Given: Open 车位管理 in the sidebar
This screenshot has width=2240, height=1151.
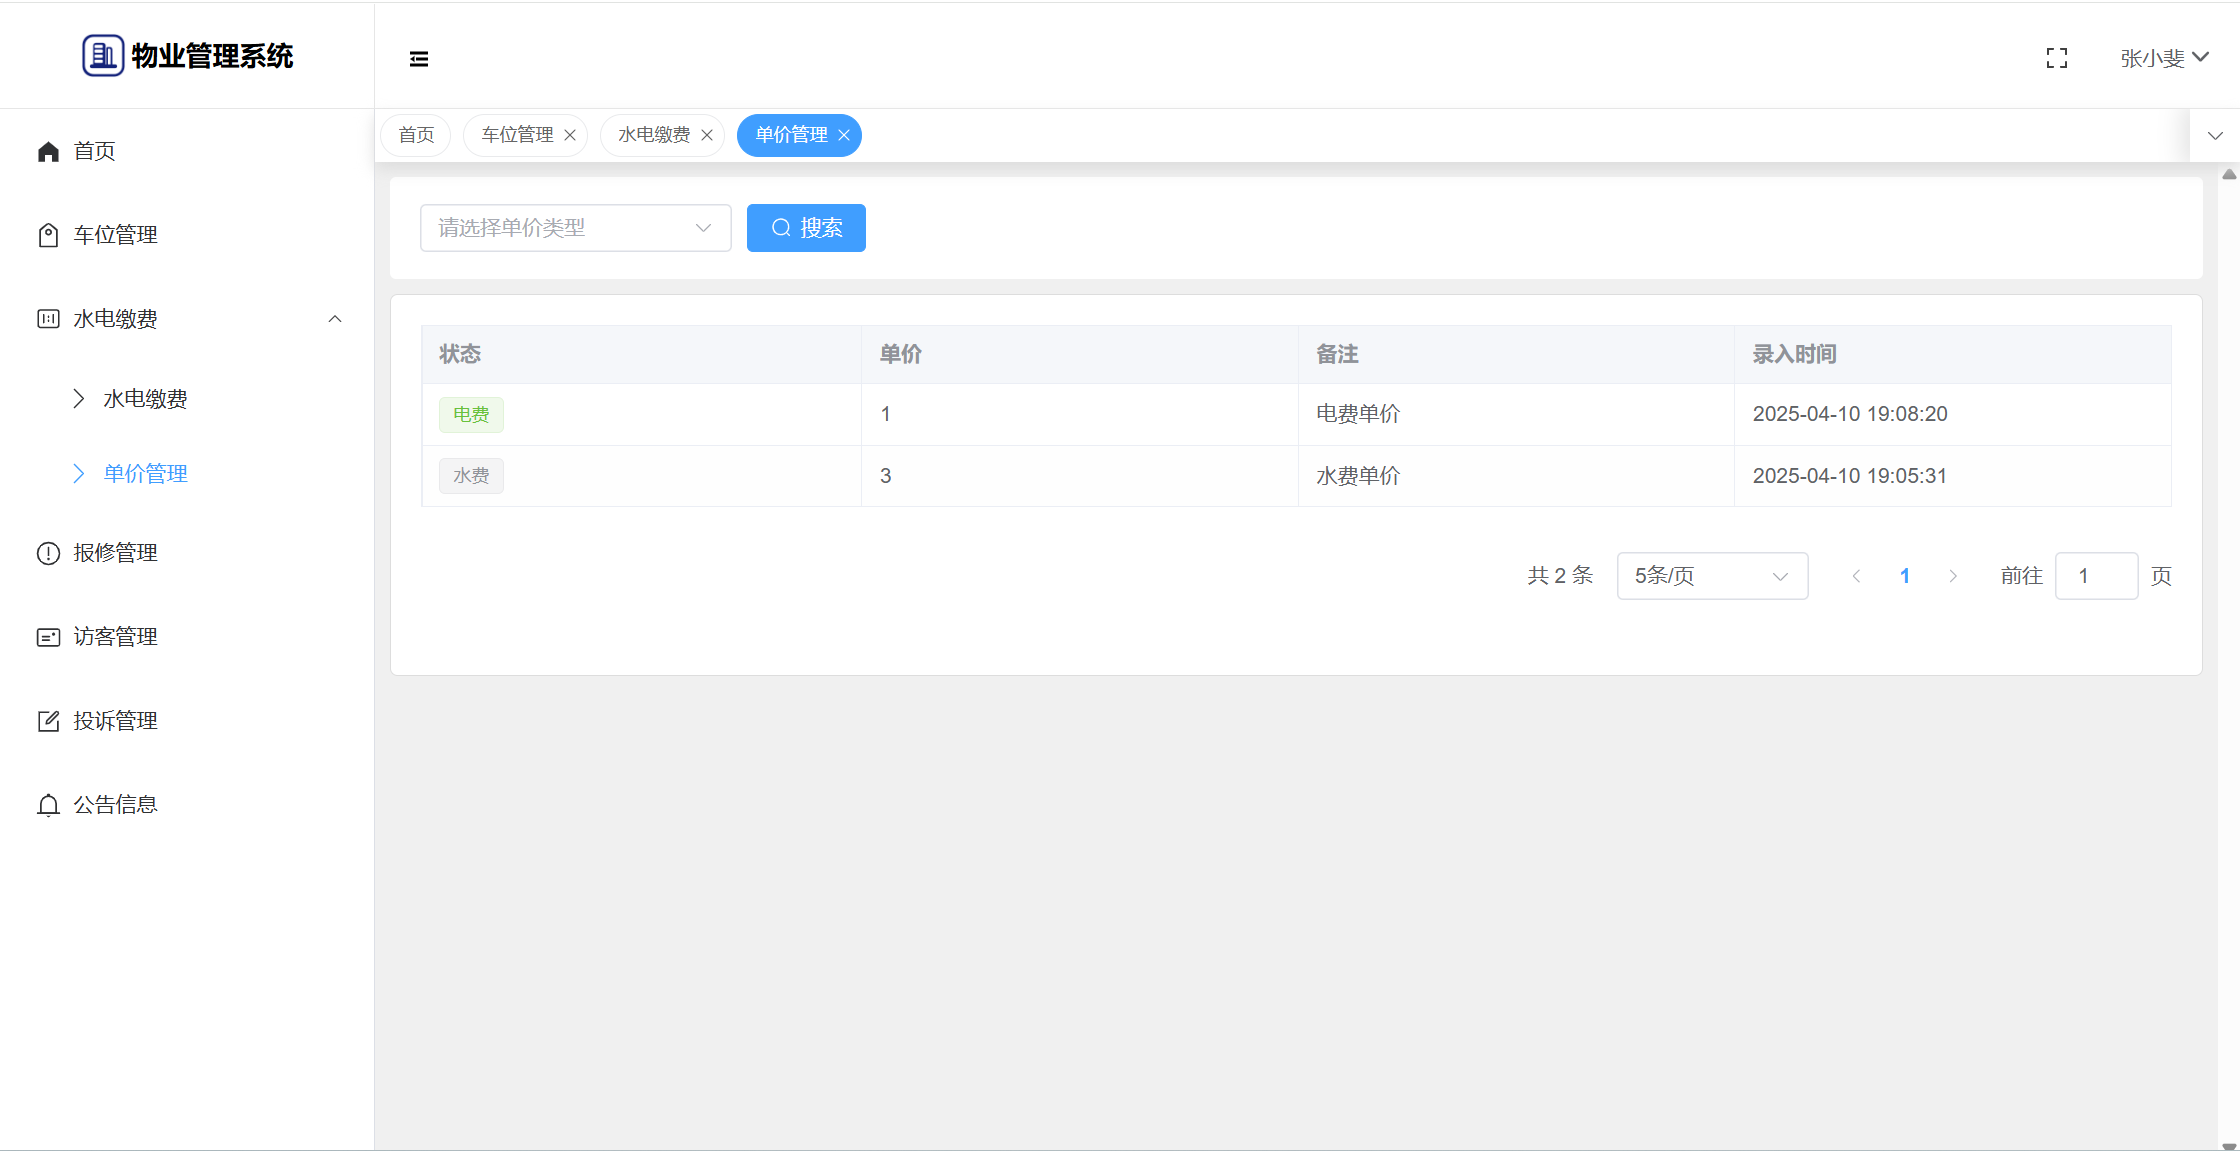Looking at the screenshot, I should tap(115, 235).
